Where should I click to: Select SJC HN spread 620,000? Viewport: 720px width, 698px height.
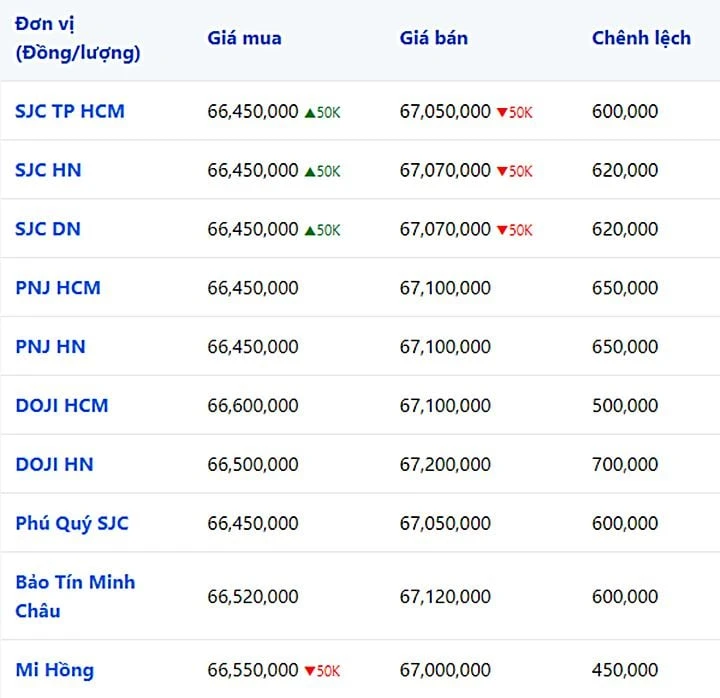pos(625,170)
